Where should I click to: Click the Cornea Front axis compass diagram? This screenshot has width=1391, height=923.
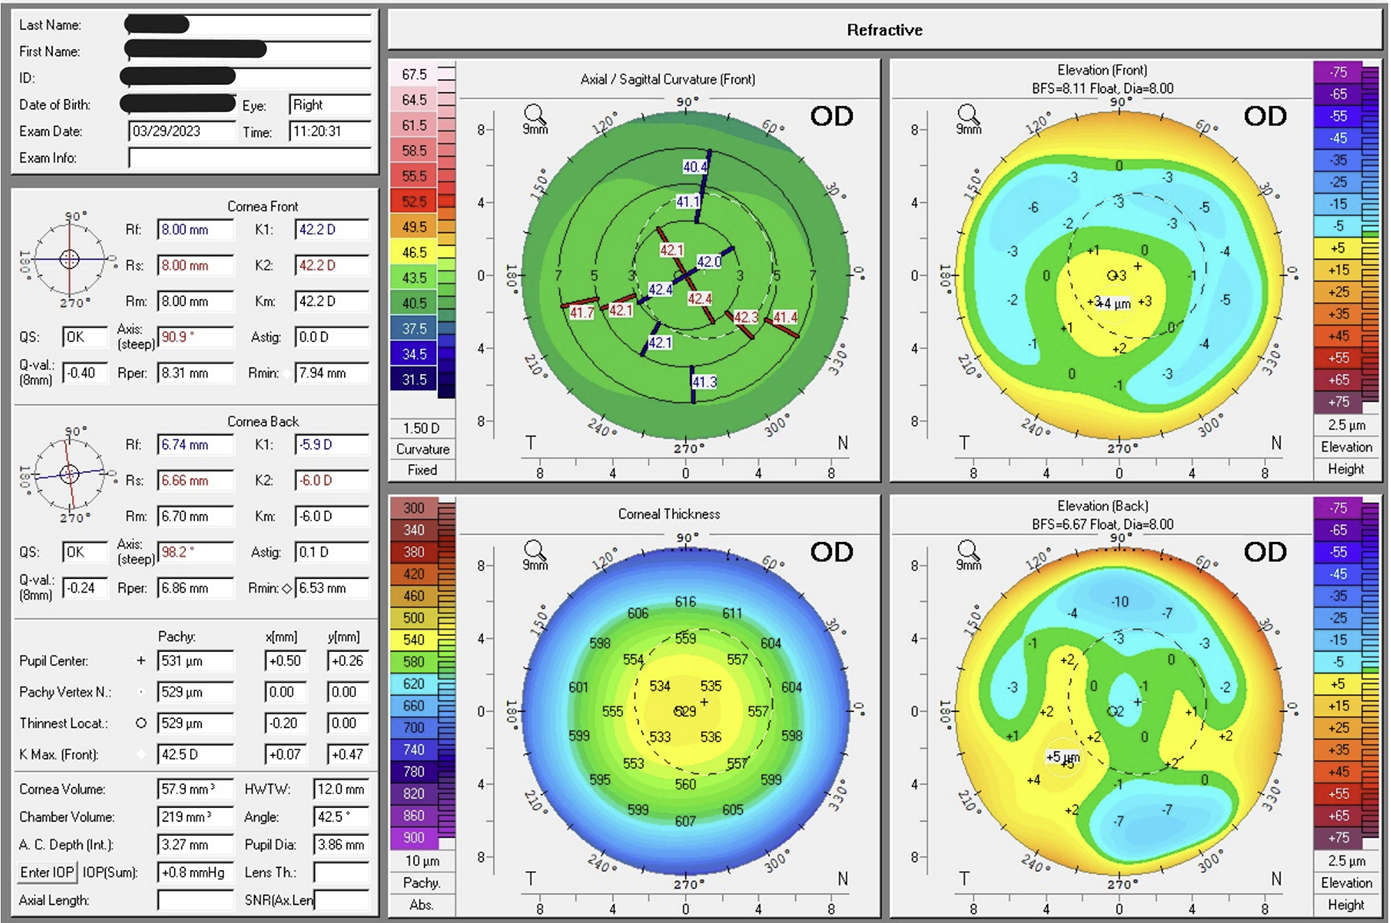point(69,259)
